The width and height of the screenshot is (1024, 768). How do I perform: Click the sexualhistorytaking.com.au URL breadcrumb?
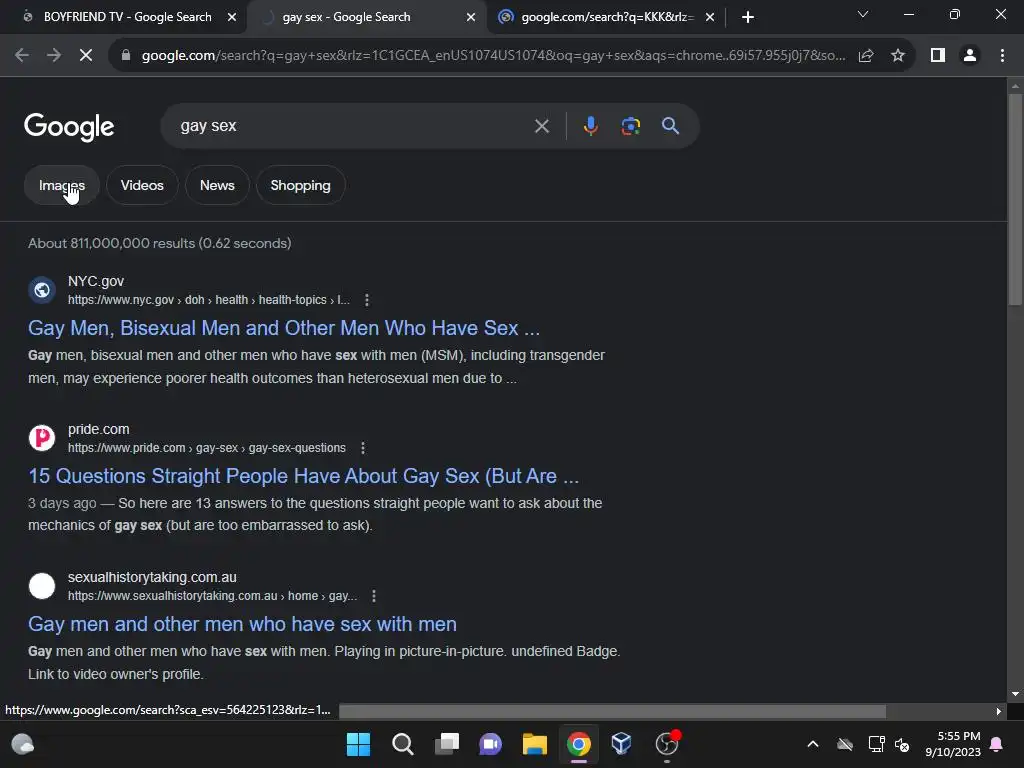pos(212,596)
